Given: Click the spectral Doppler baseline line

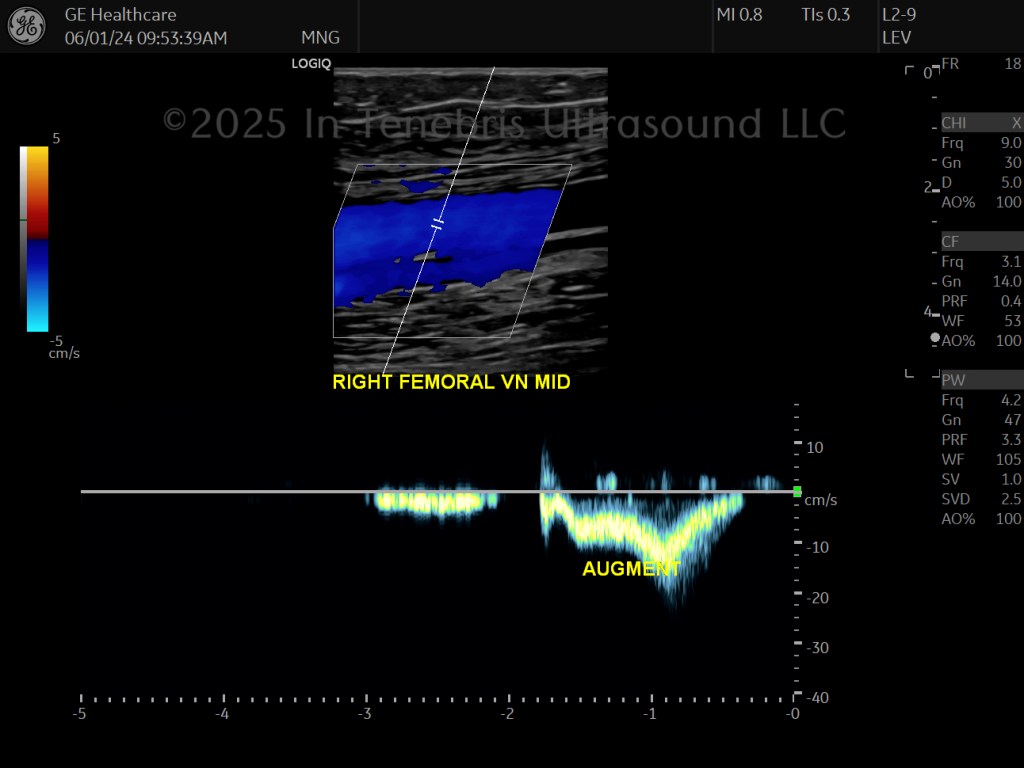Looking at the screenshot, I should [436, 491].
